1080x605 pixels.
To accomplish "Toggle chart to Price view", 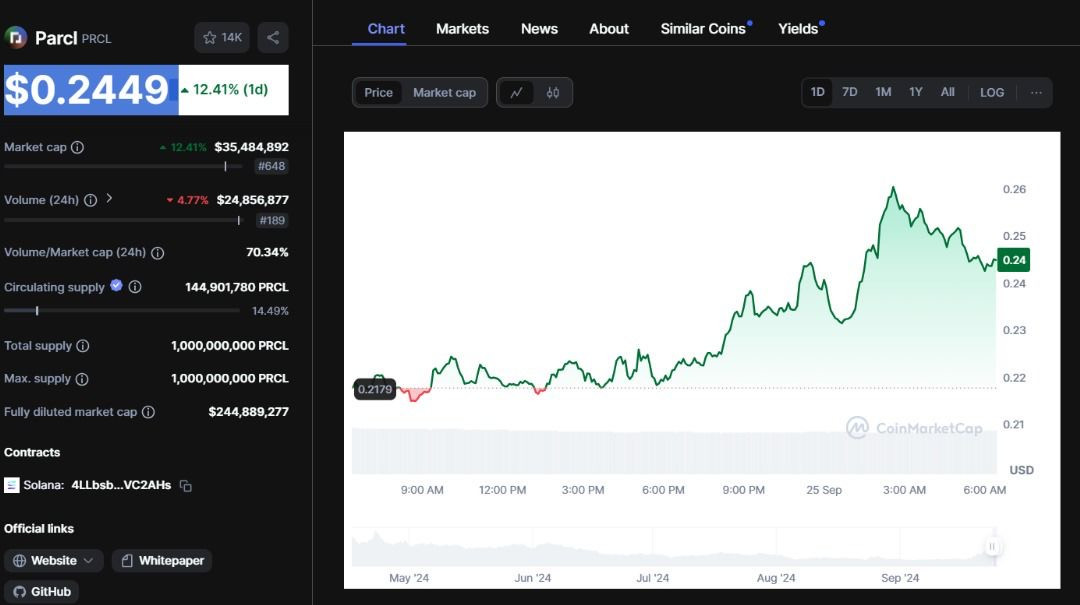I will pyautogui.click(x=378, y=92).
